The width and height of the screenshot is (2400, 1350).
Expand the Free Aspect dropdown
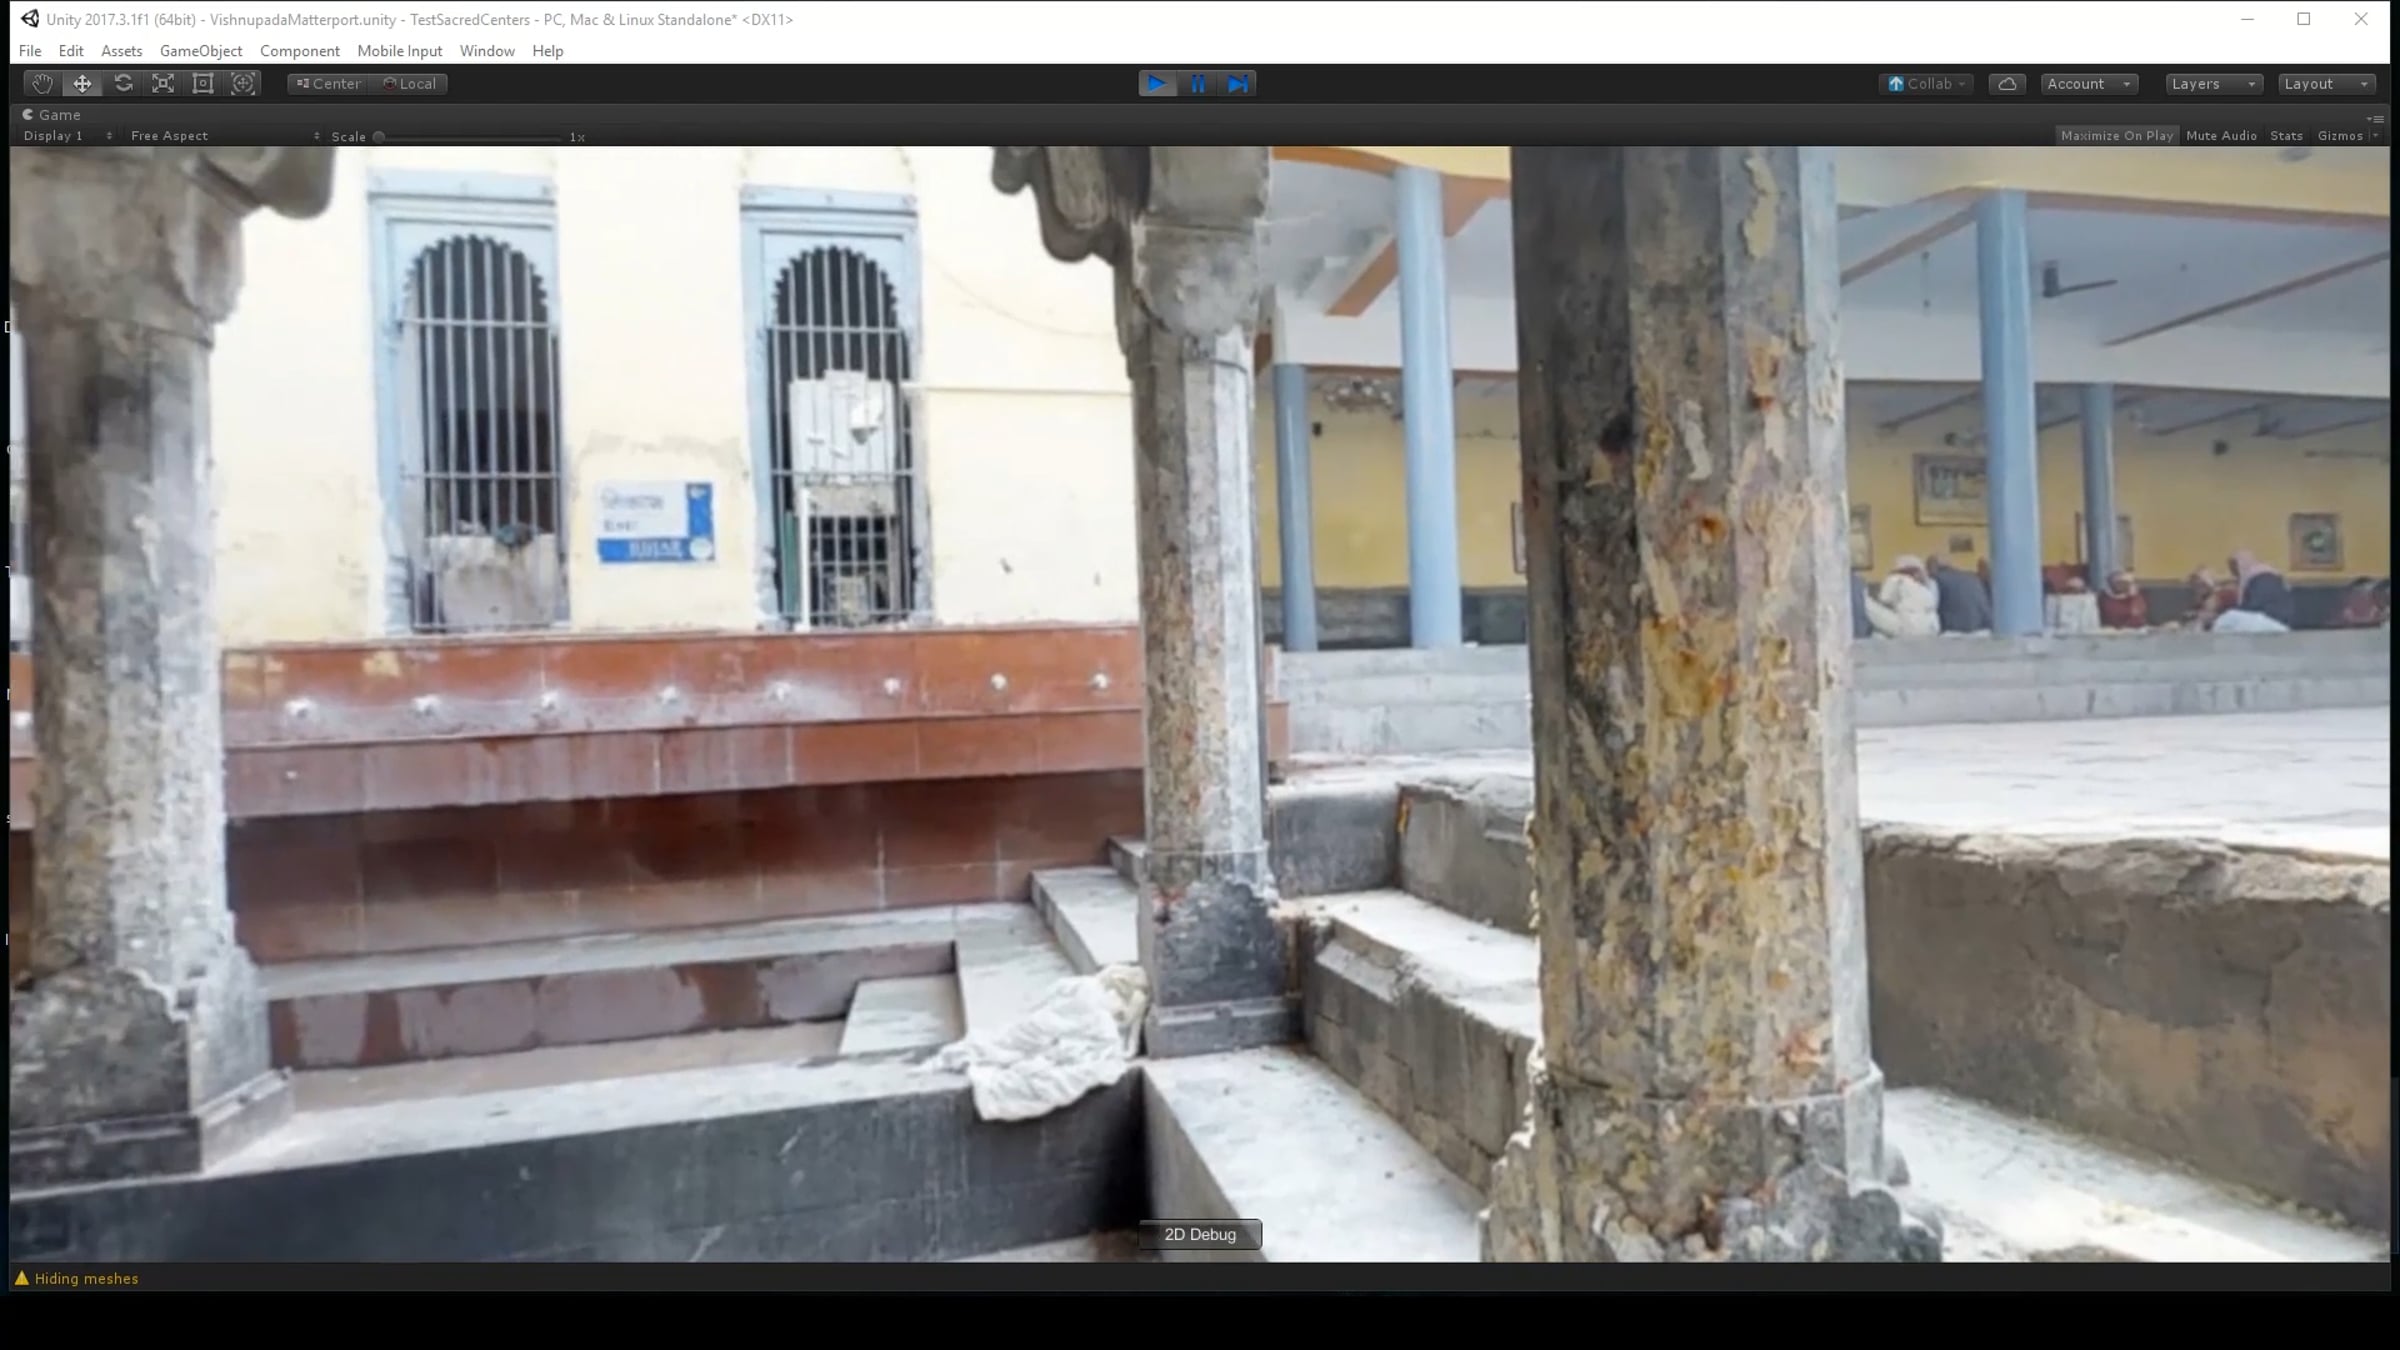(x=224, y=136)
